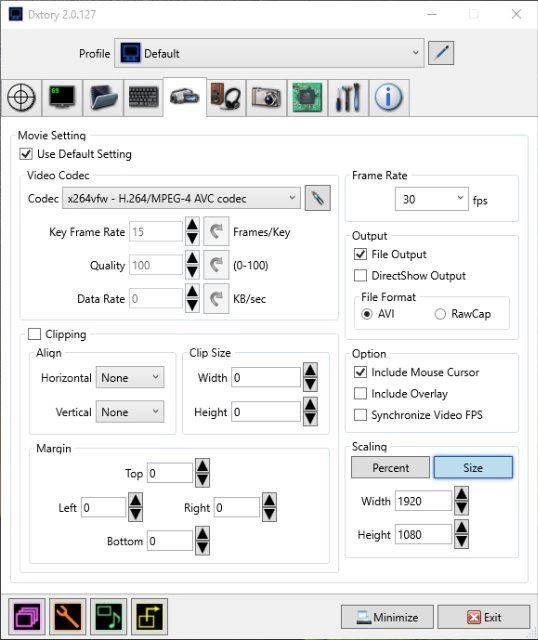Click the Bottom margin input field
The width and height of the screenshot is (538, 640).
(170, 541)
